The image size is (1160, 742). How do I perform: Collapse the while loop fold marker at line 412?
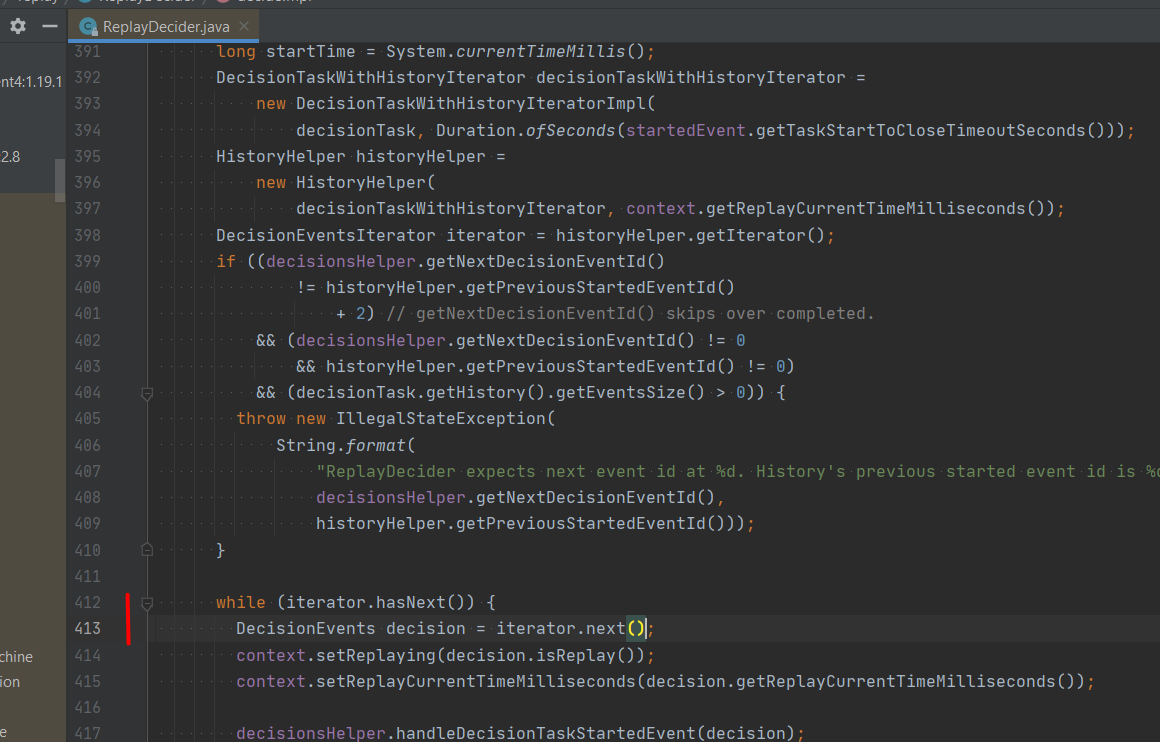click(x=146, y=604)
